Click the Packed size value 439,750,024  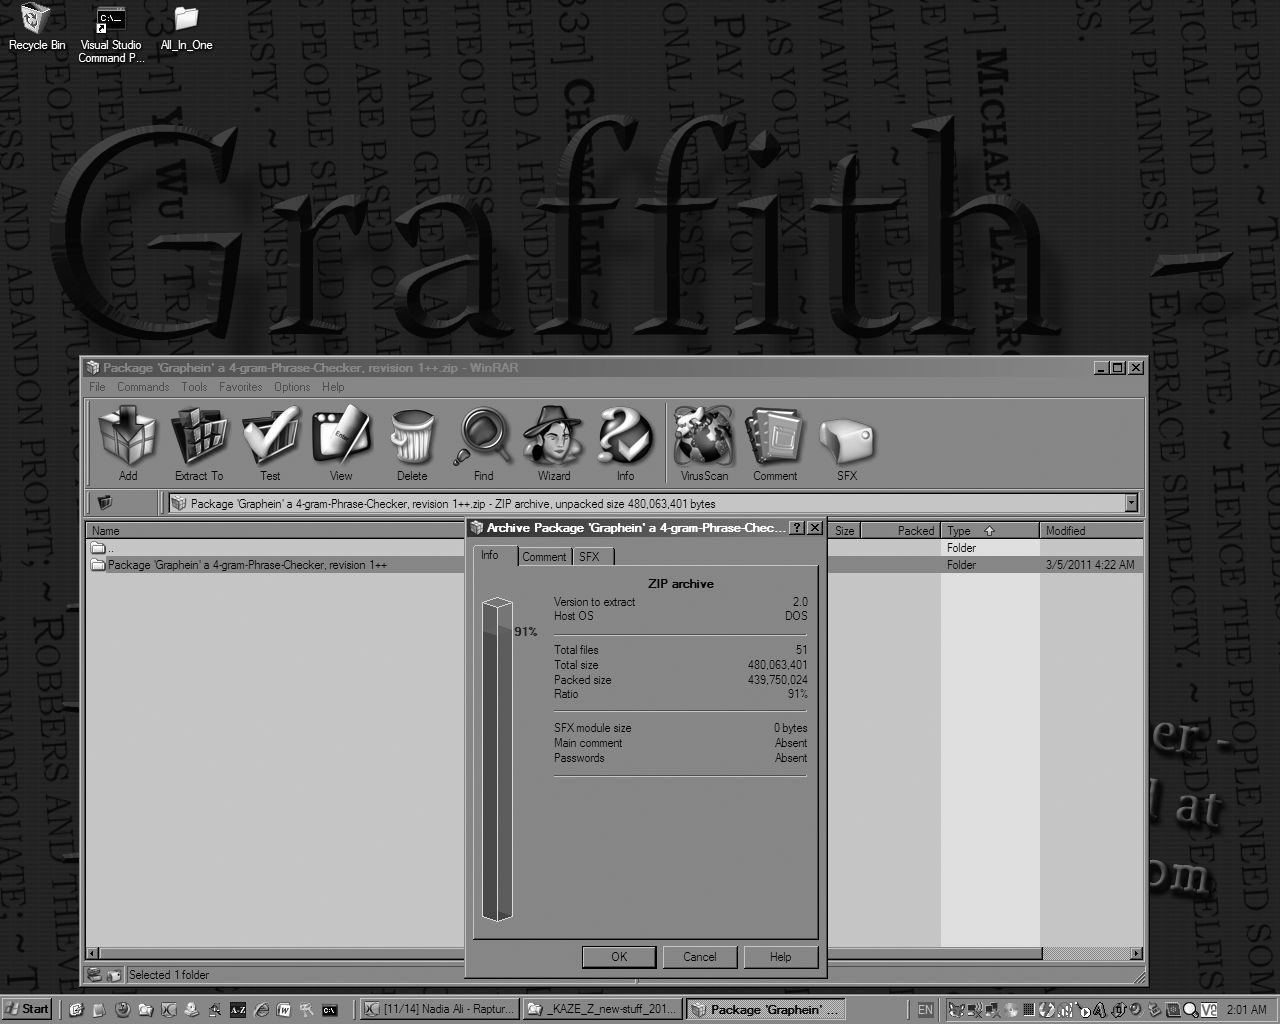pyautogui.click(x=777, y=680)
